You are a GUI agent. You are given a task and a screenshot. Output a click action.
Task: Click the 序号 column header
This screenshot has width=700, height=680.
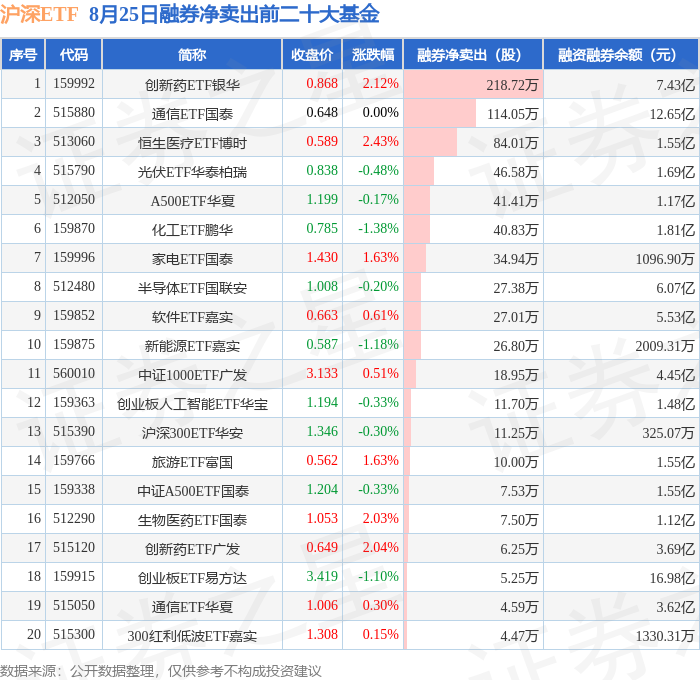point(23,54)
